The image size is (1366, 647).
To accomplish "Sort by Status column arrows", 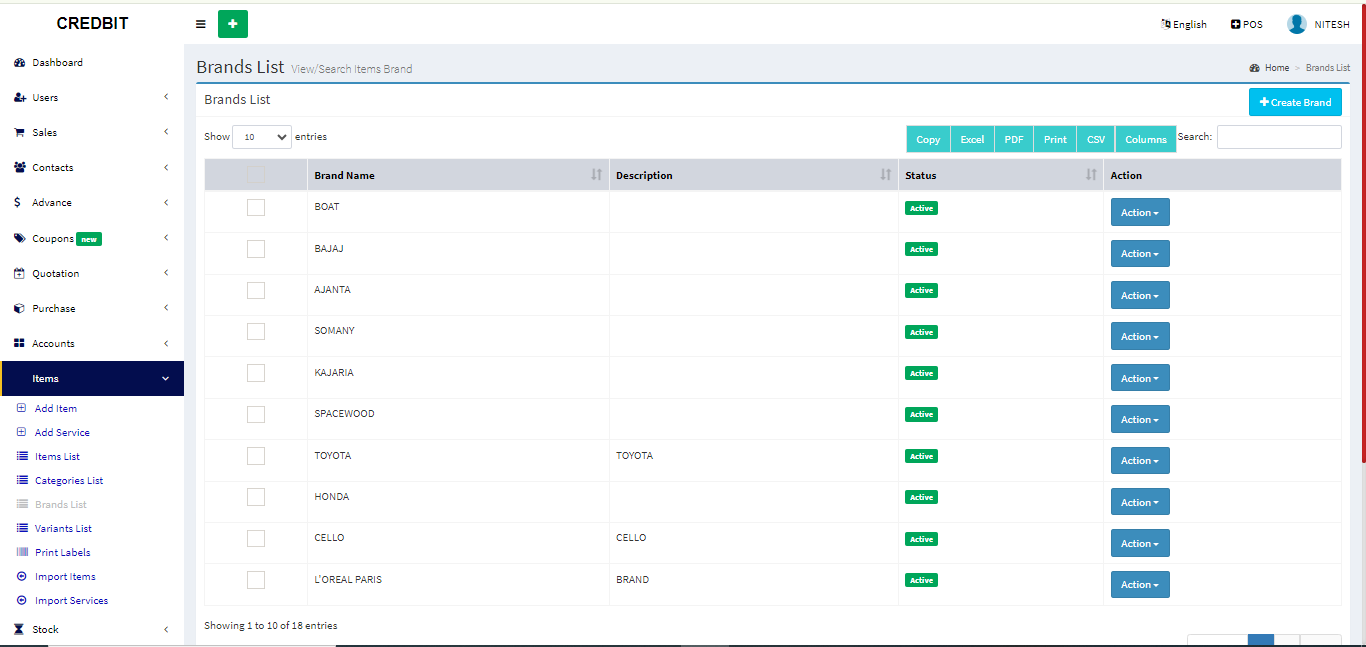I will pyautogui.click(x=1091, y=175).
